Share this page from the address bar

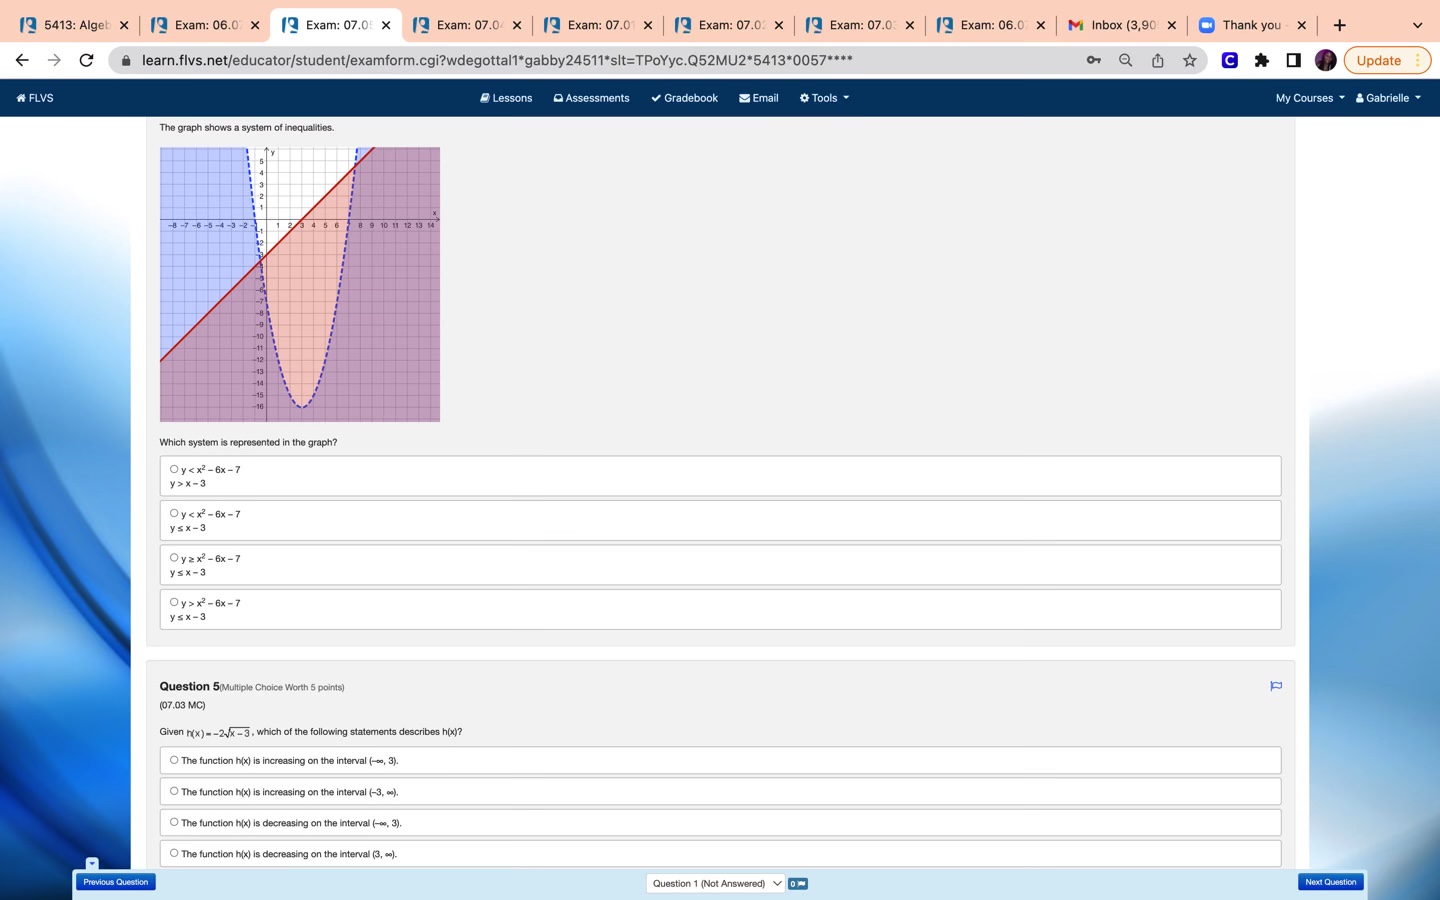pyautogui.click(x=1158, y=60)
